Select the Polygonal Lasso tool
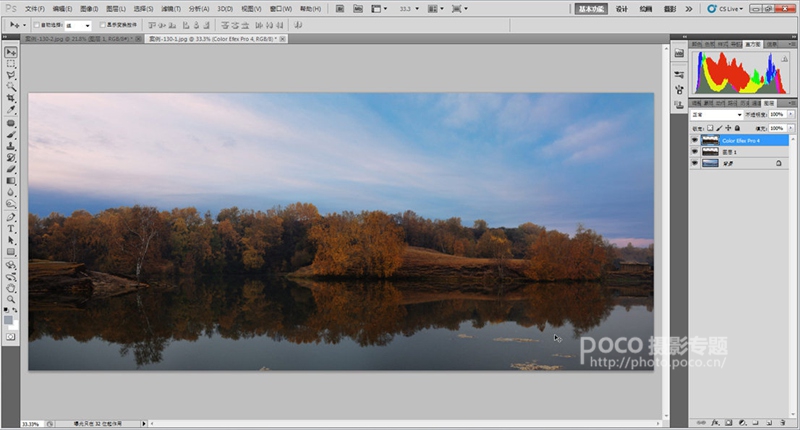 click(x=11, y=75)
